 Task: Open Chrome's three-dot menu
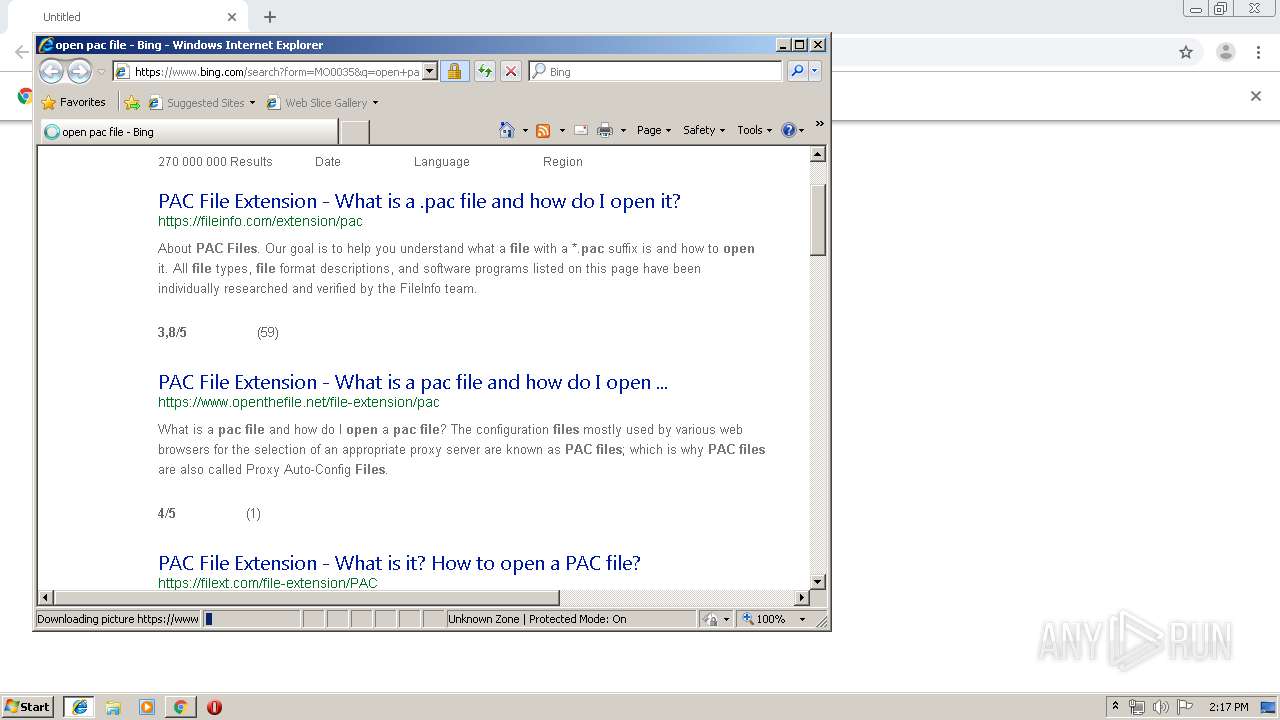click(1259, 52)
